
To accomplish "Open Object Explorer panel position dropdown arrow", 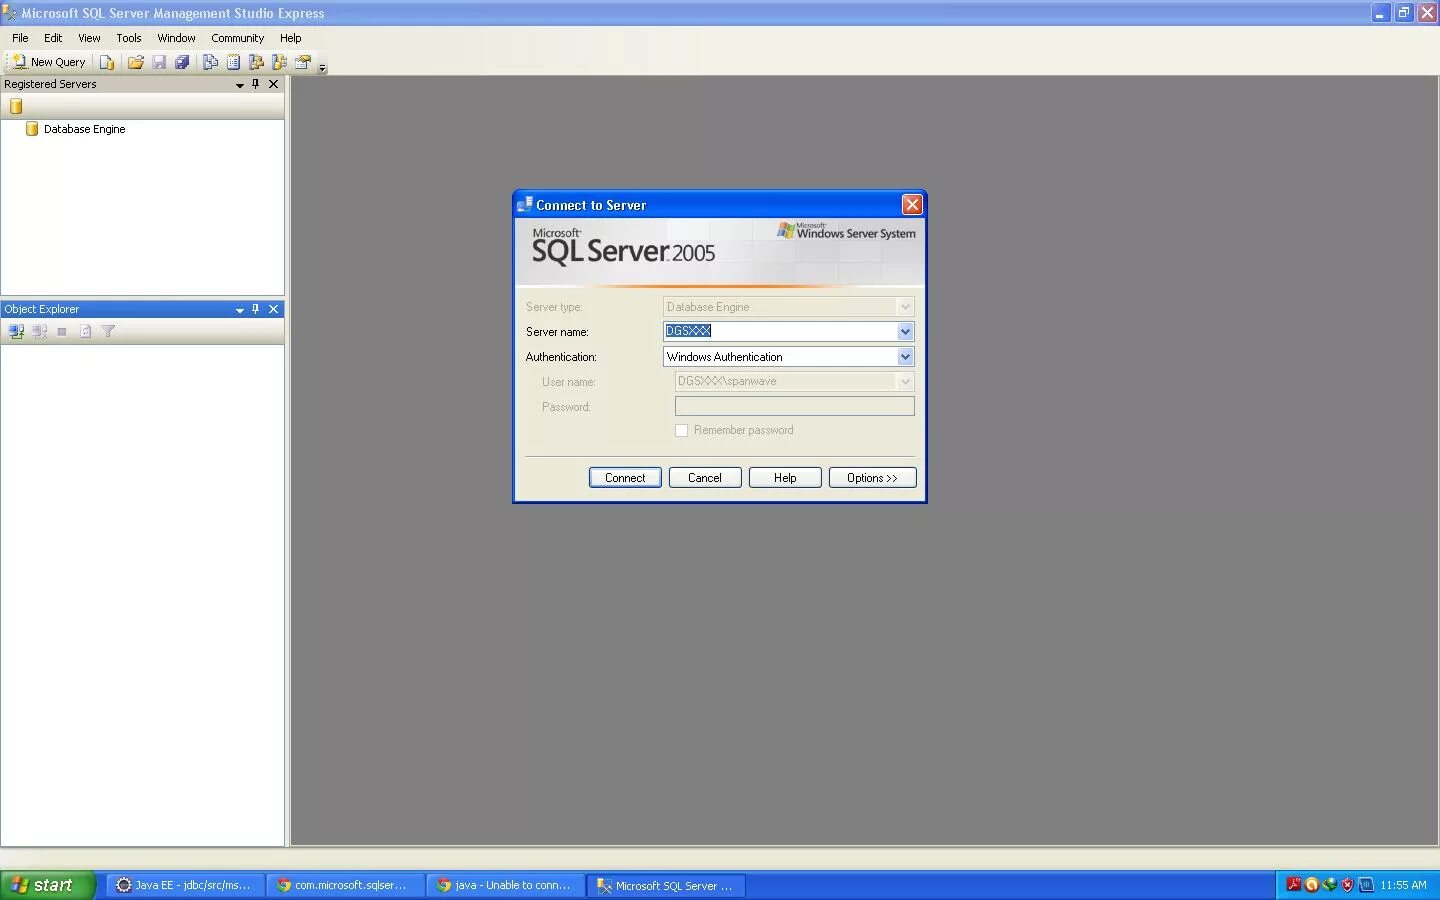I will 240,310.
